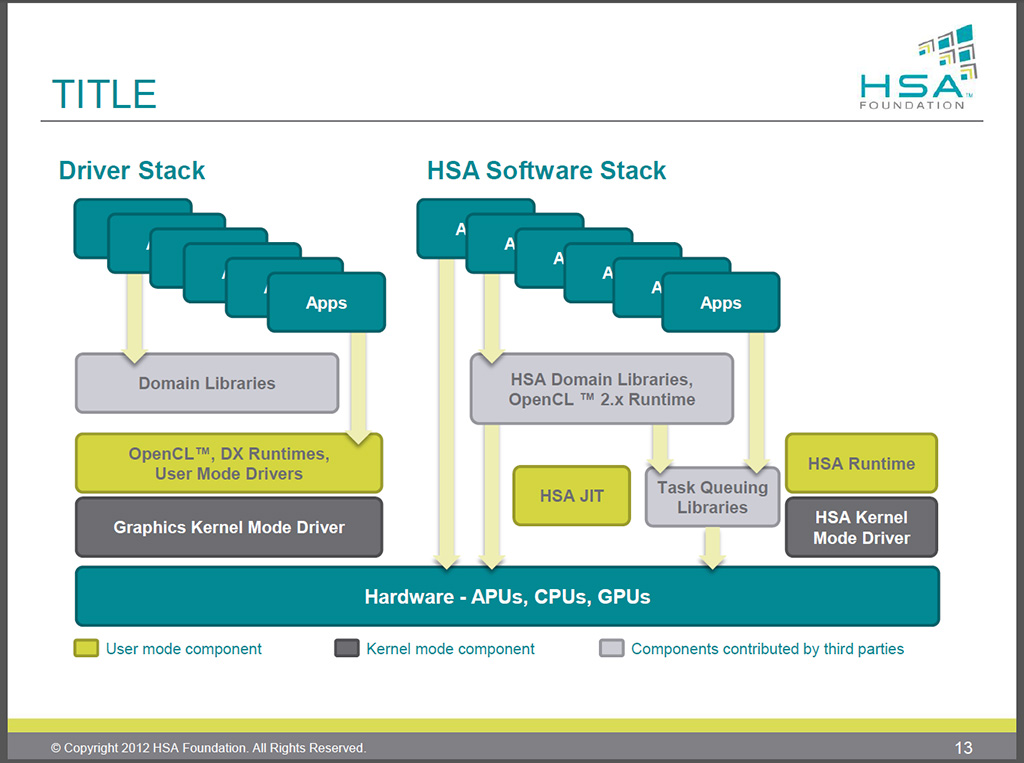Select the front Apps box under HSA Software Stack
This screenshot has width=1024, height=763.
720,303
